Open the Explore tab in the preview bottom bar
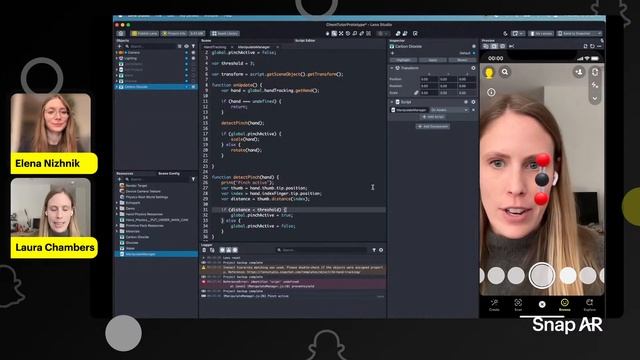This screenshot has height=360, width=640. coord(589,305)
